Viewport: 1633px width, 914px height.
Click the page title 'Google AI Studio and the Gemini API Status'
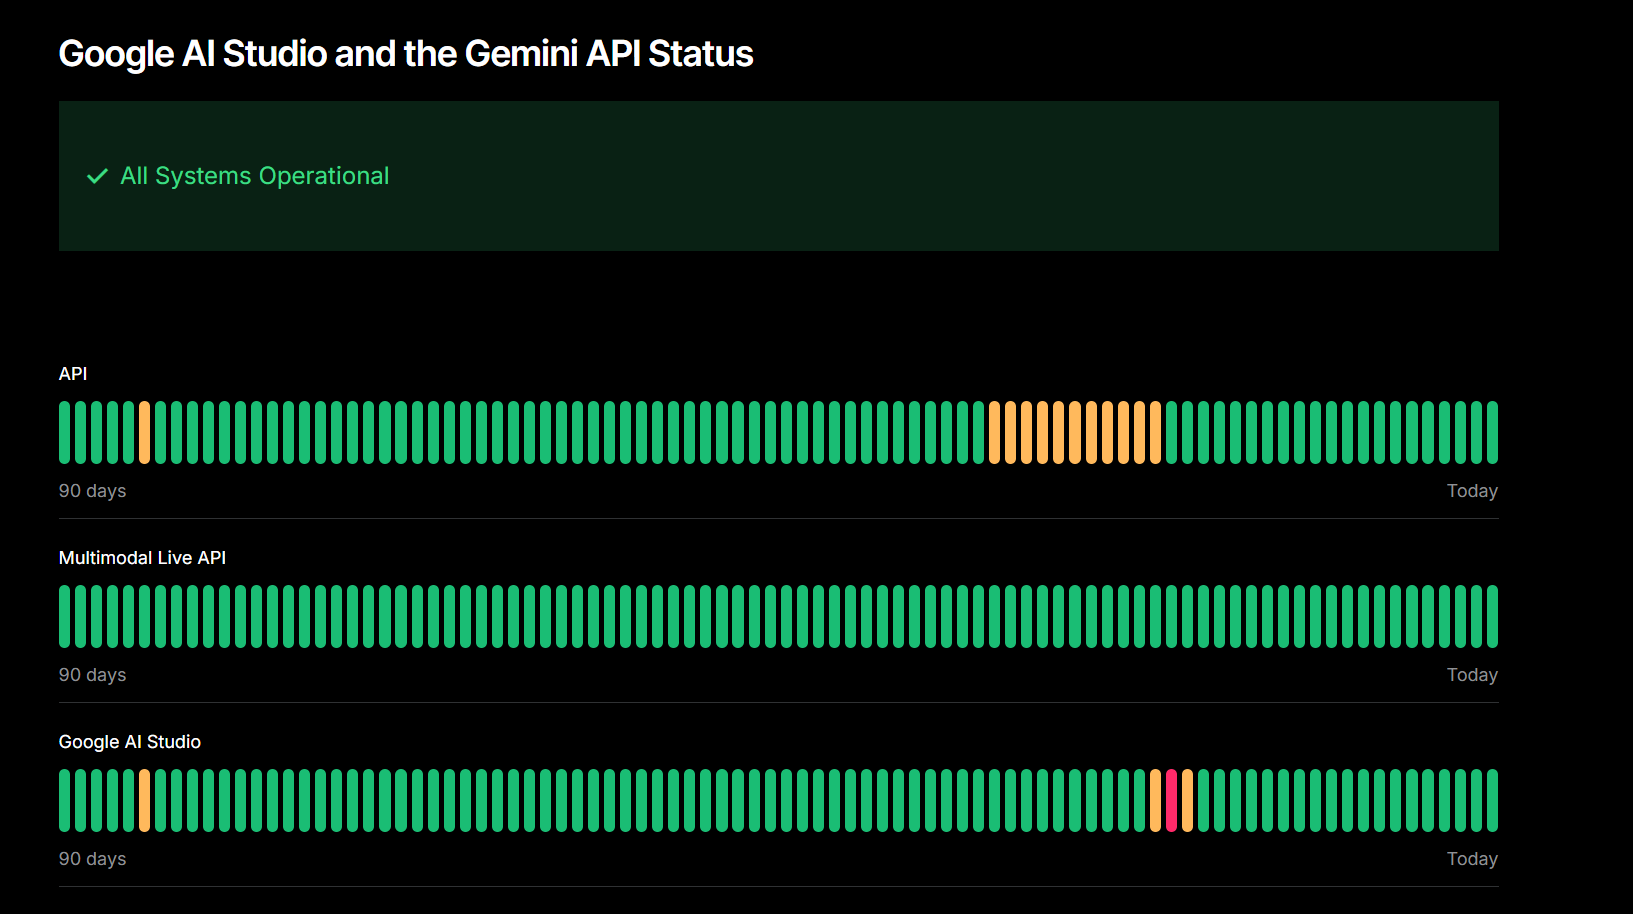coord(405,53)
